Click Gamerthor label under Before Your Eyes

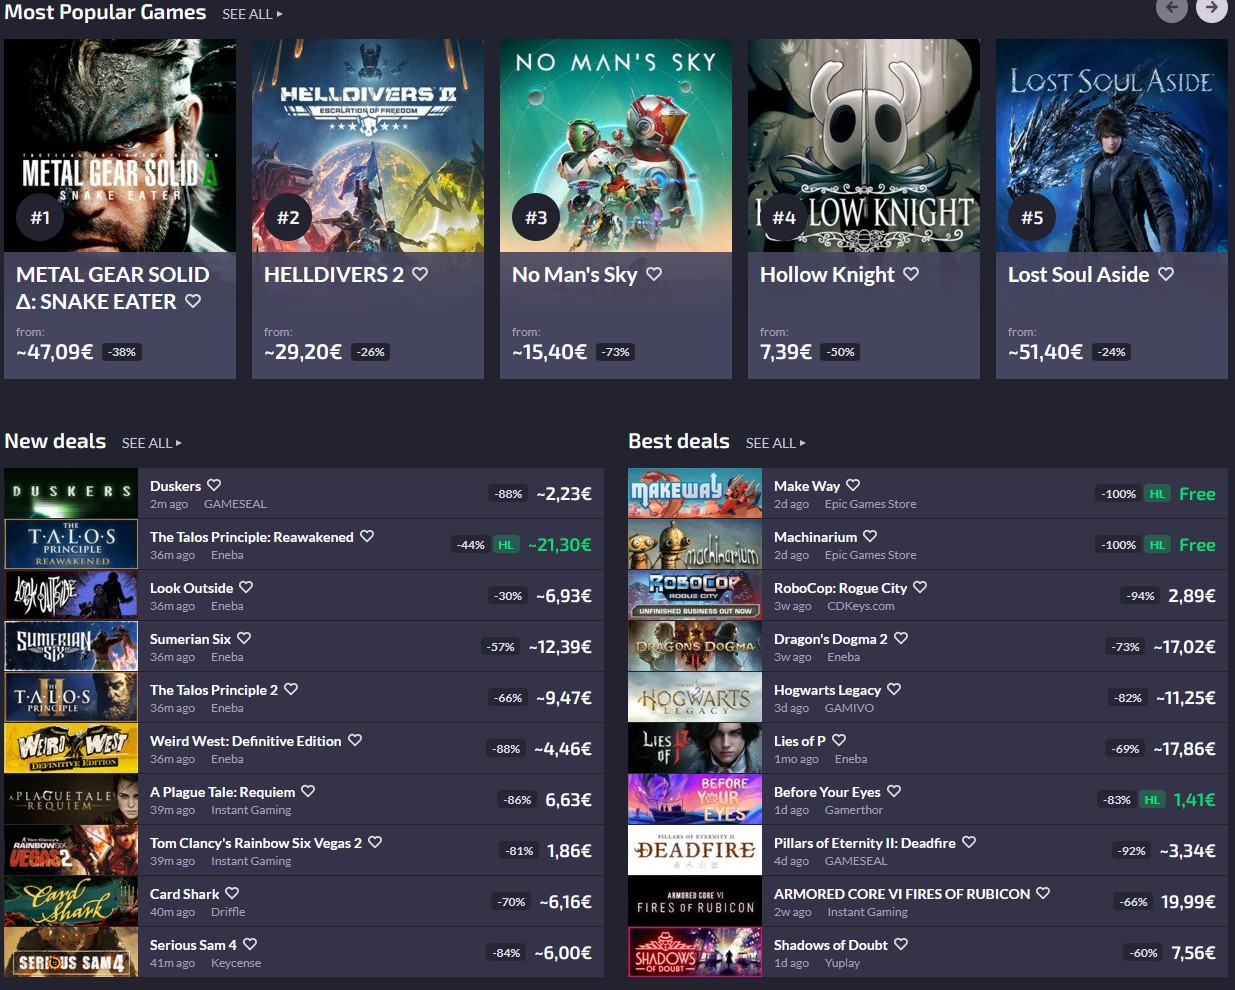(854, 810)
